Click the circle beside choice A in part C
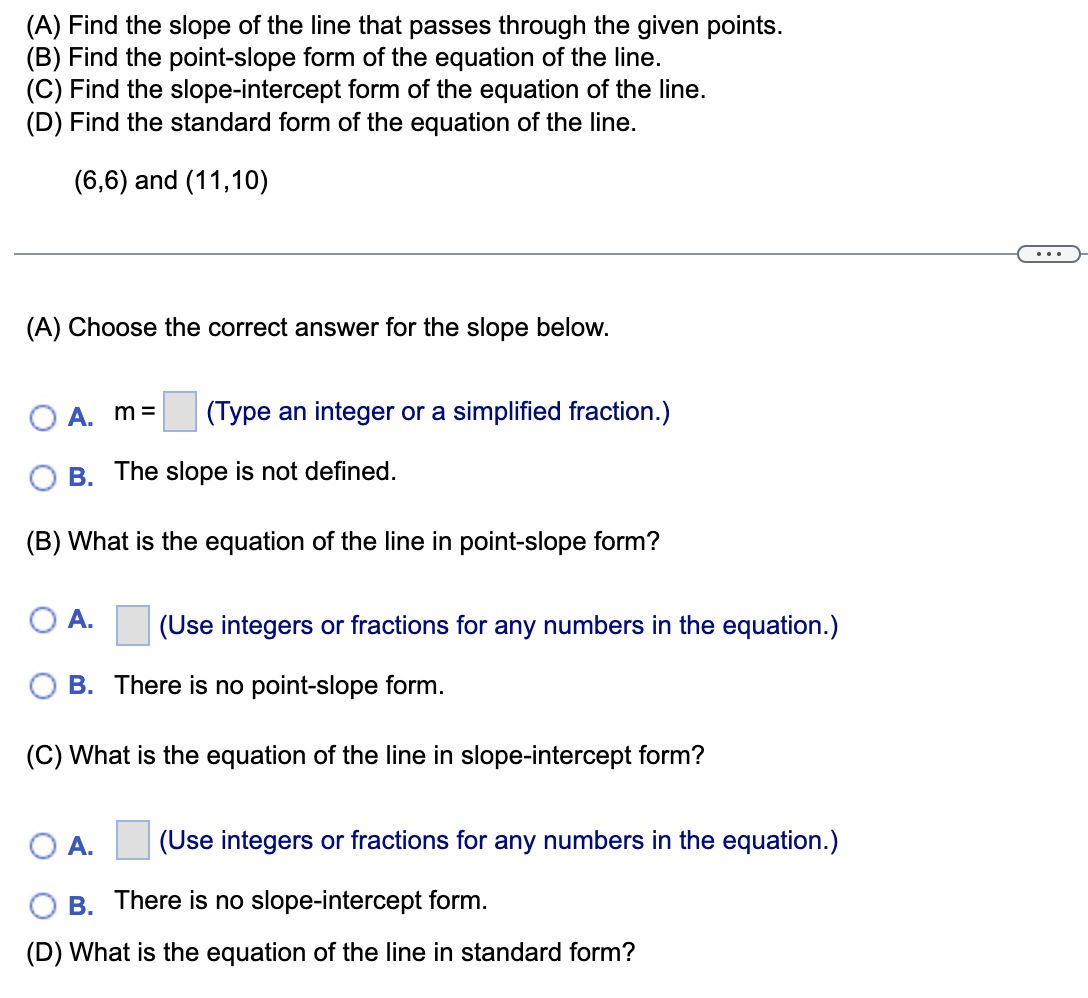The height and width of the screenshot is (998, 1088). tap(42, 845)
